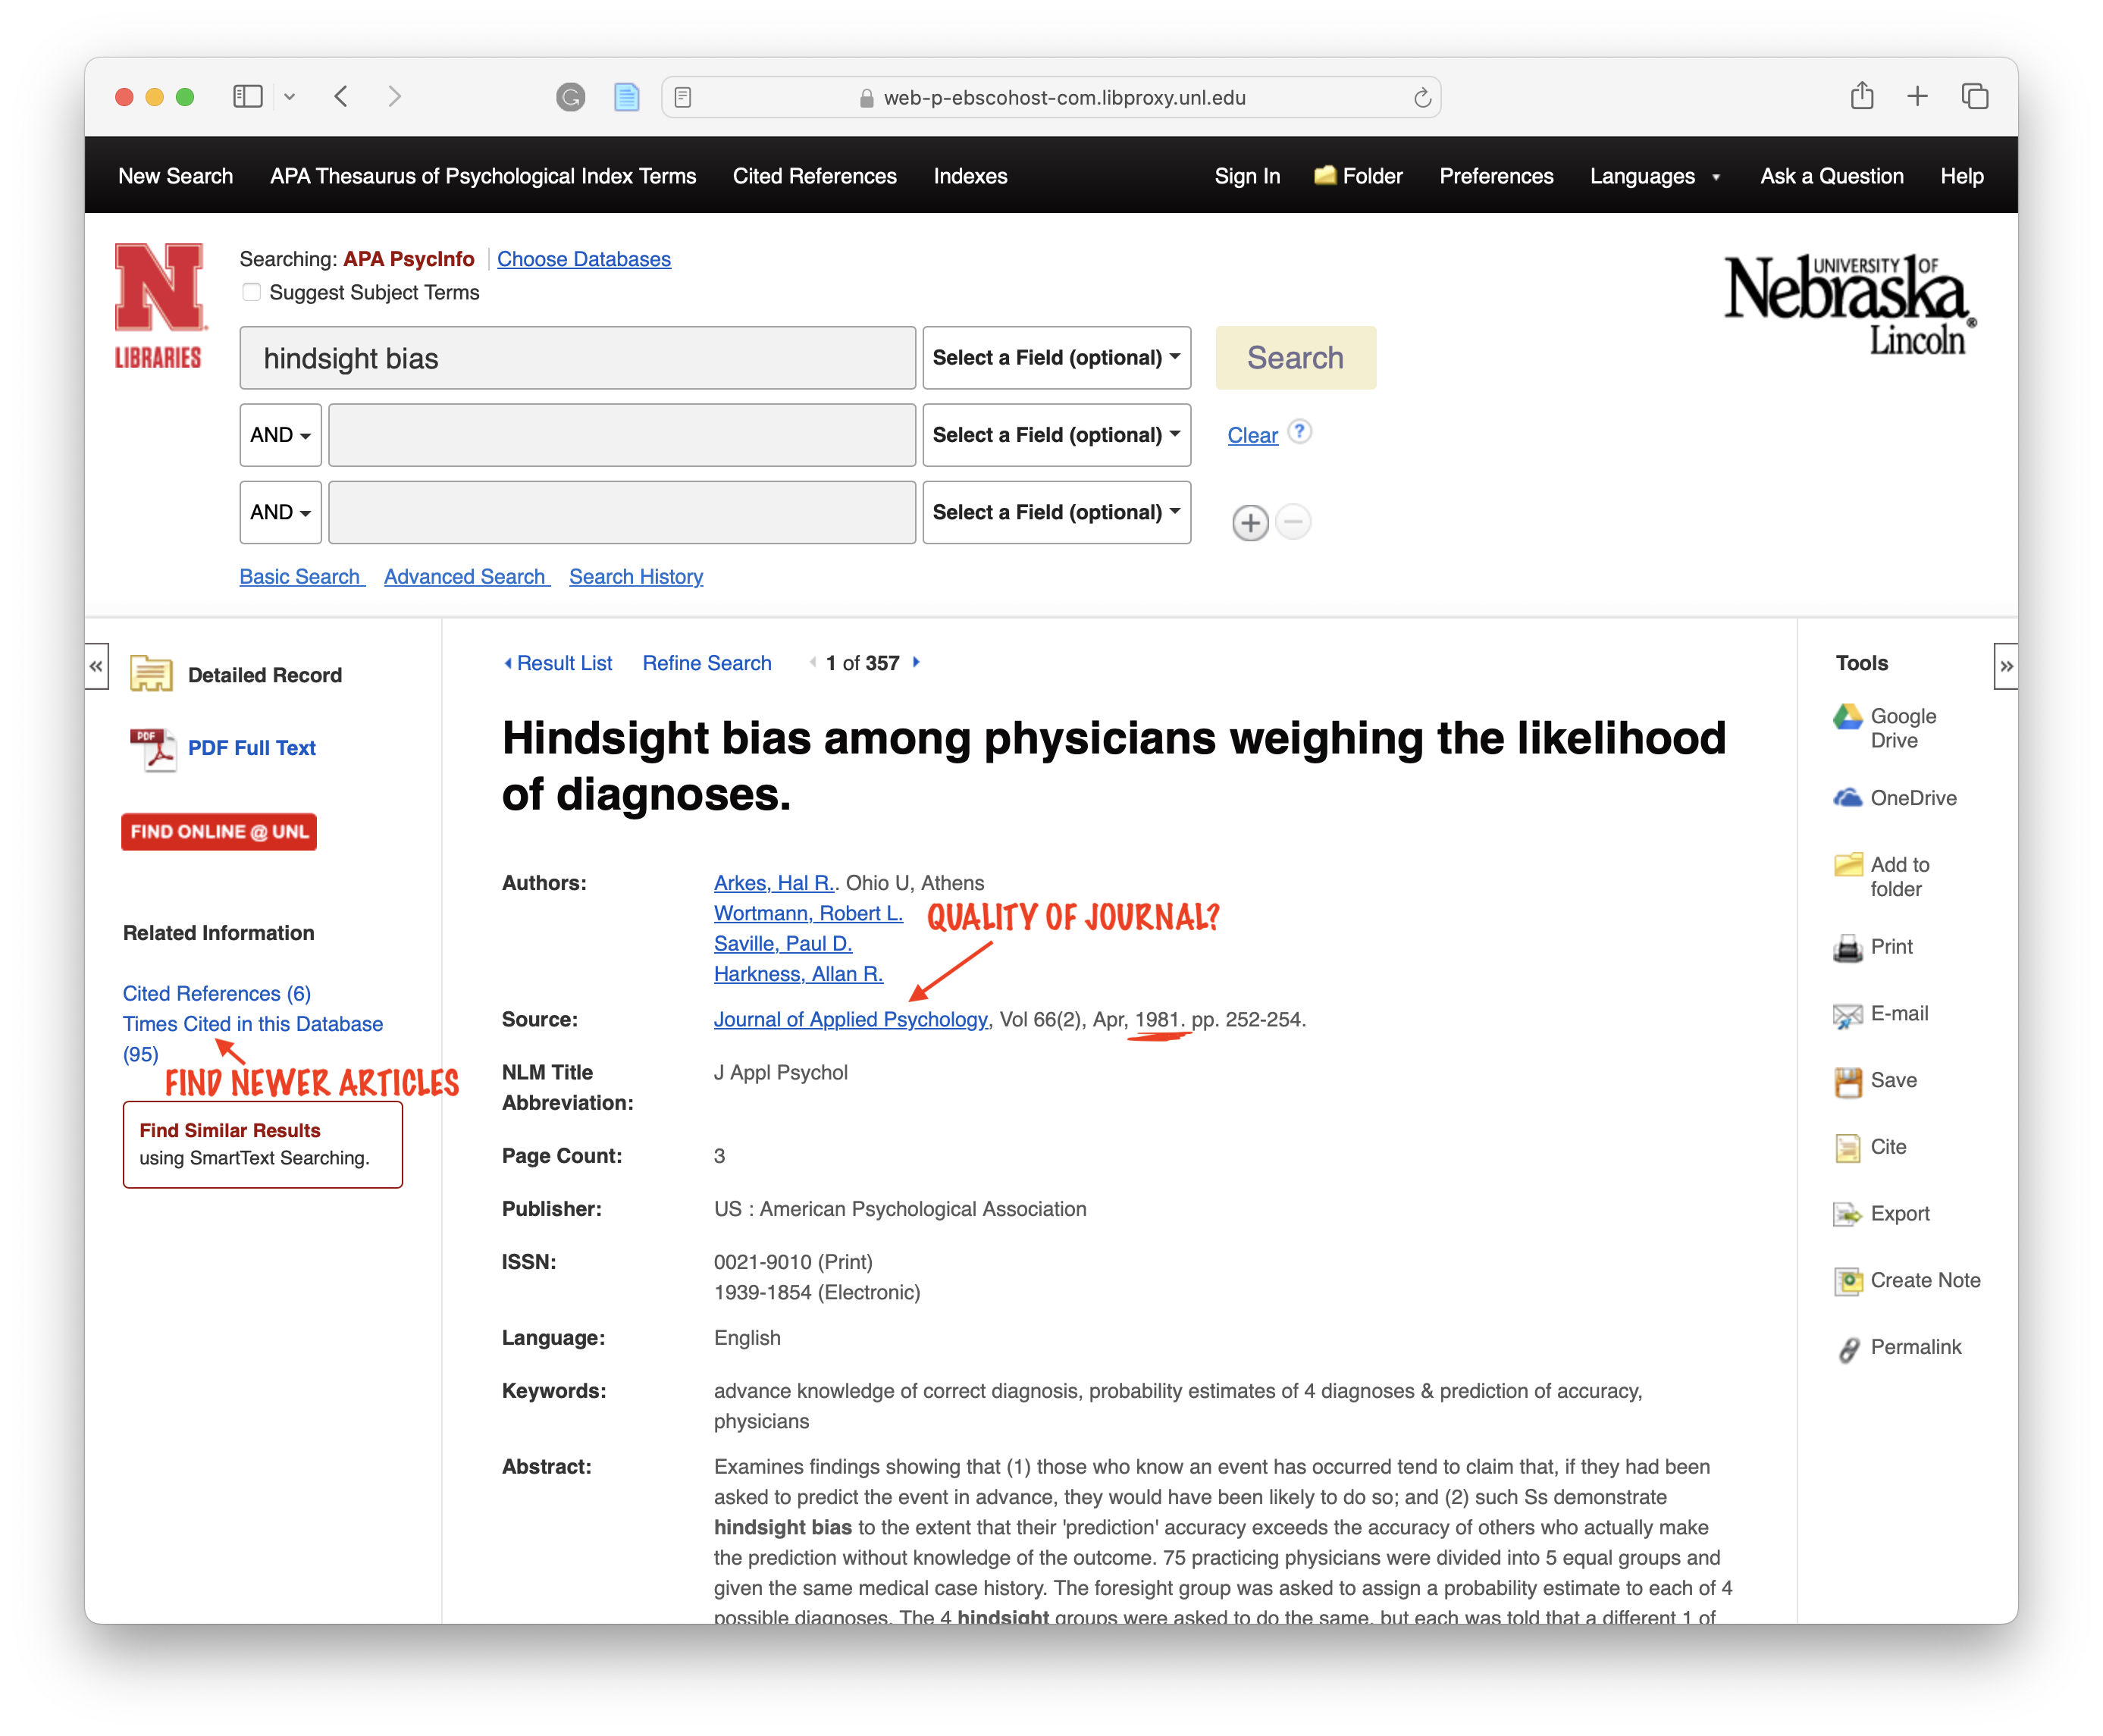This screenshot has height=1736, width=2103.
Task: Click the OneDrive cloud icon
Action: coord(1847,798)
